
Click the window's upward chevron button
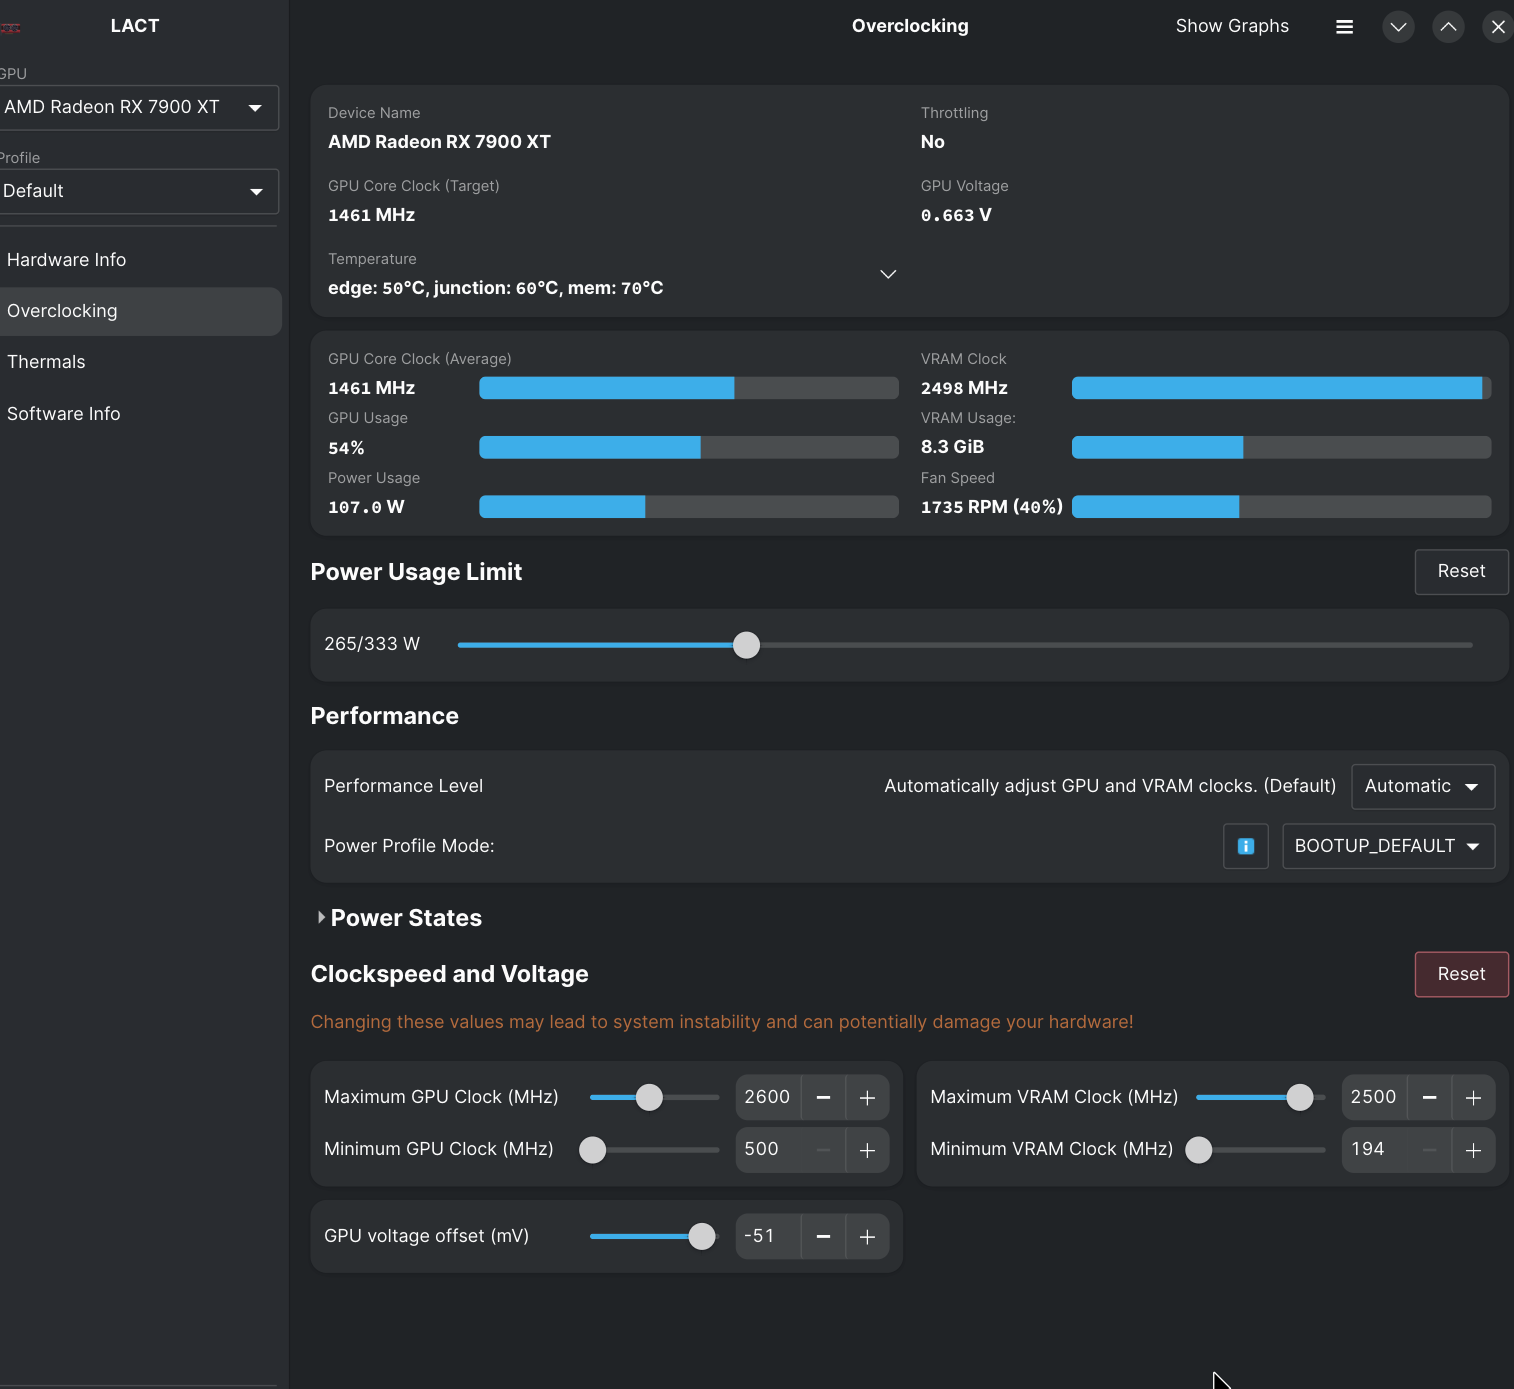[x=1448, y=27]
